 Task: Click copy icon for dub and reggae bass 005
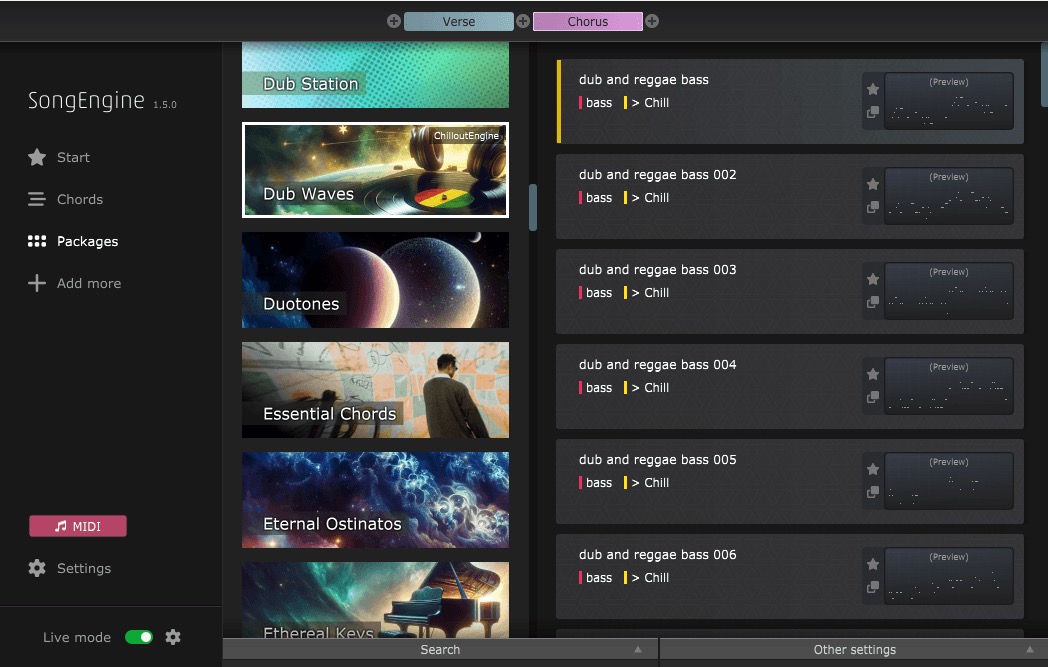pos(873,492)
